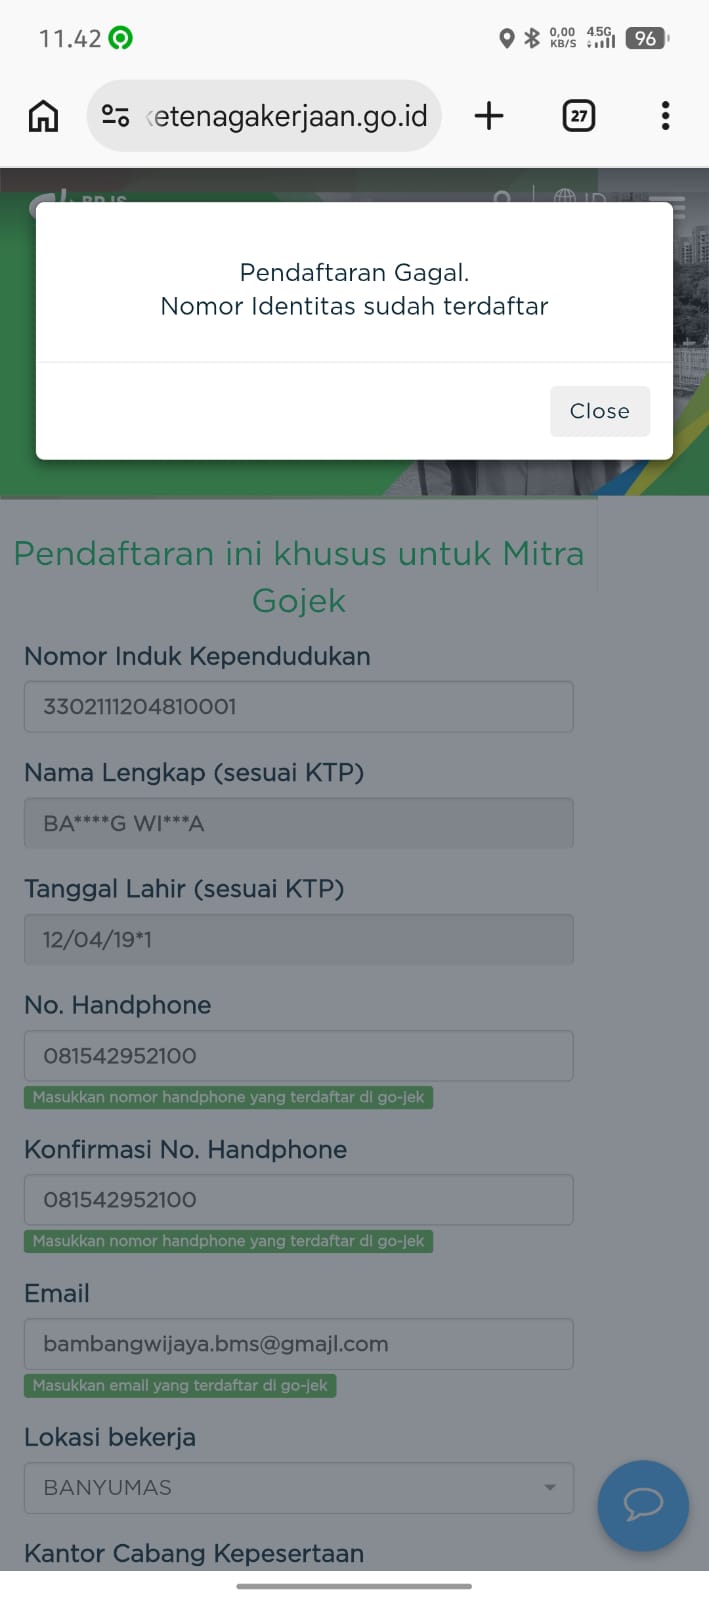Screen dimensions: 709x1600
Task: Open site settings icon in address bar
Action: point(115,116)
